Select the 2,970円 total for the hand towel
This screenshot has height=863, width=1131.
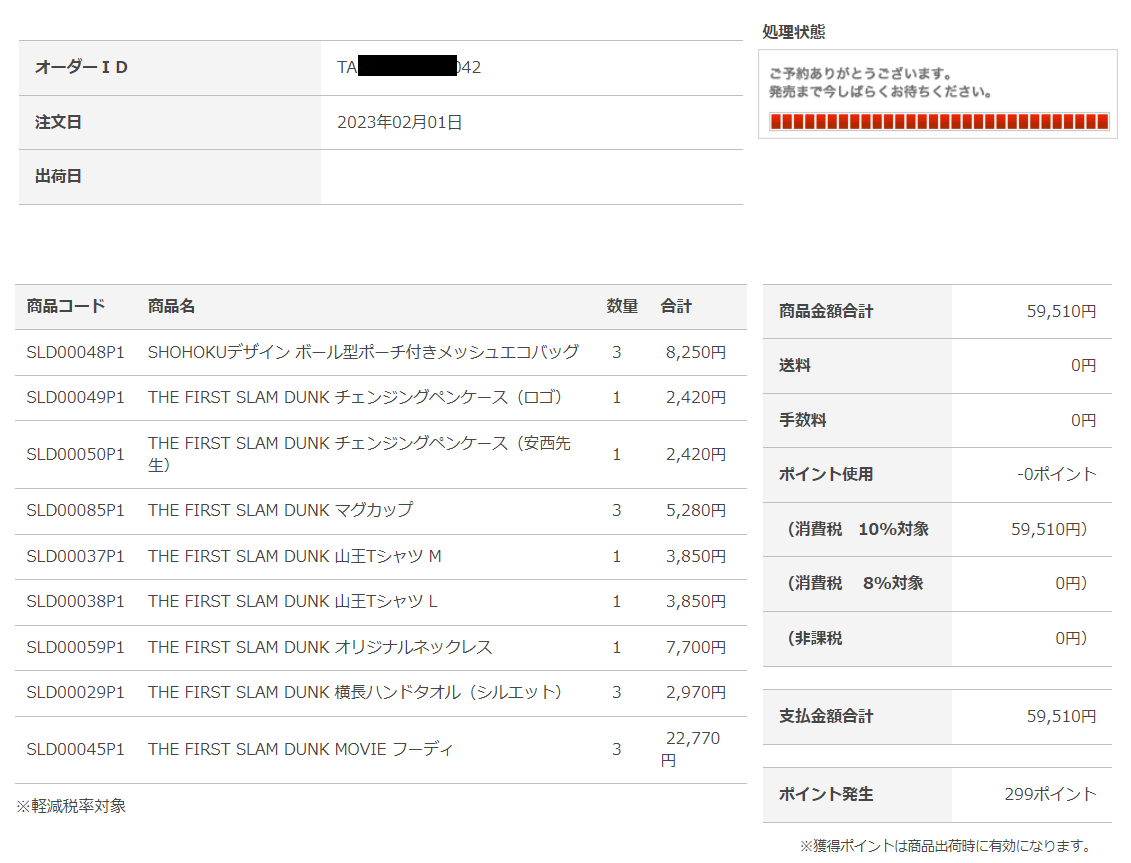pos(696,693)
